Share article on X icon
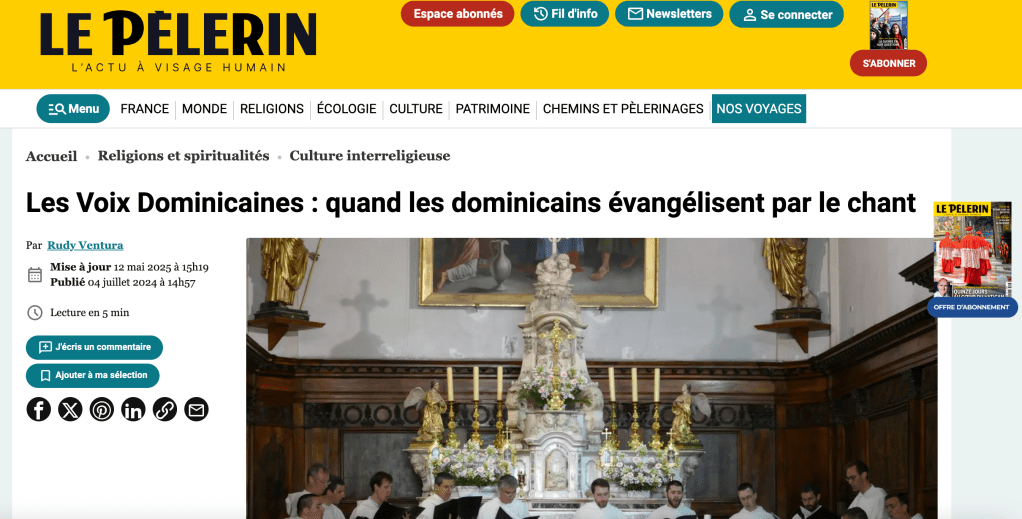The height and width of the screenshot is (519, 1022). pyautogui.click(x=70, y=409)
